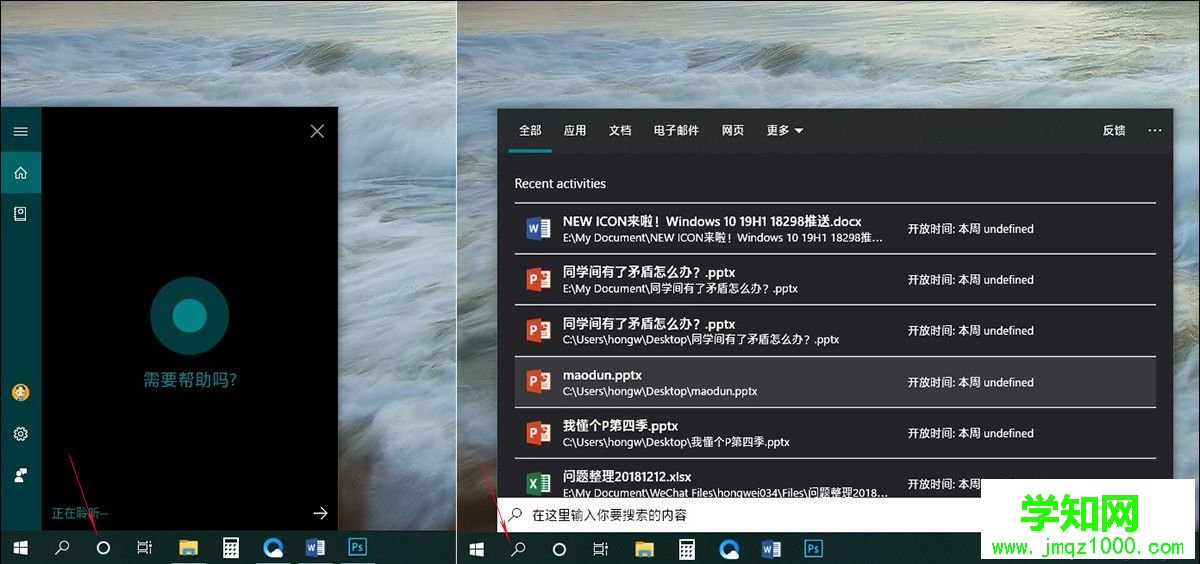Viewport: 1200px width, 564px height.
Task: Close the Cortana panel with the X
Action: tap(317, 131)
